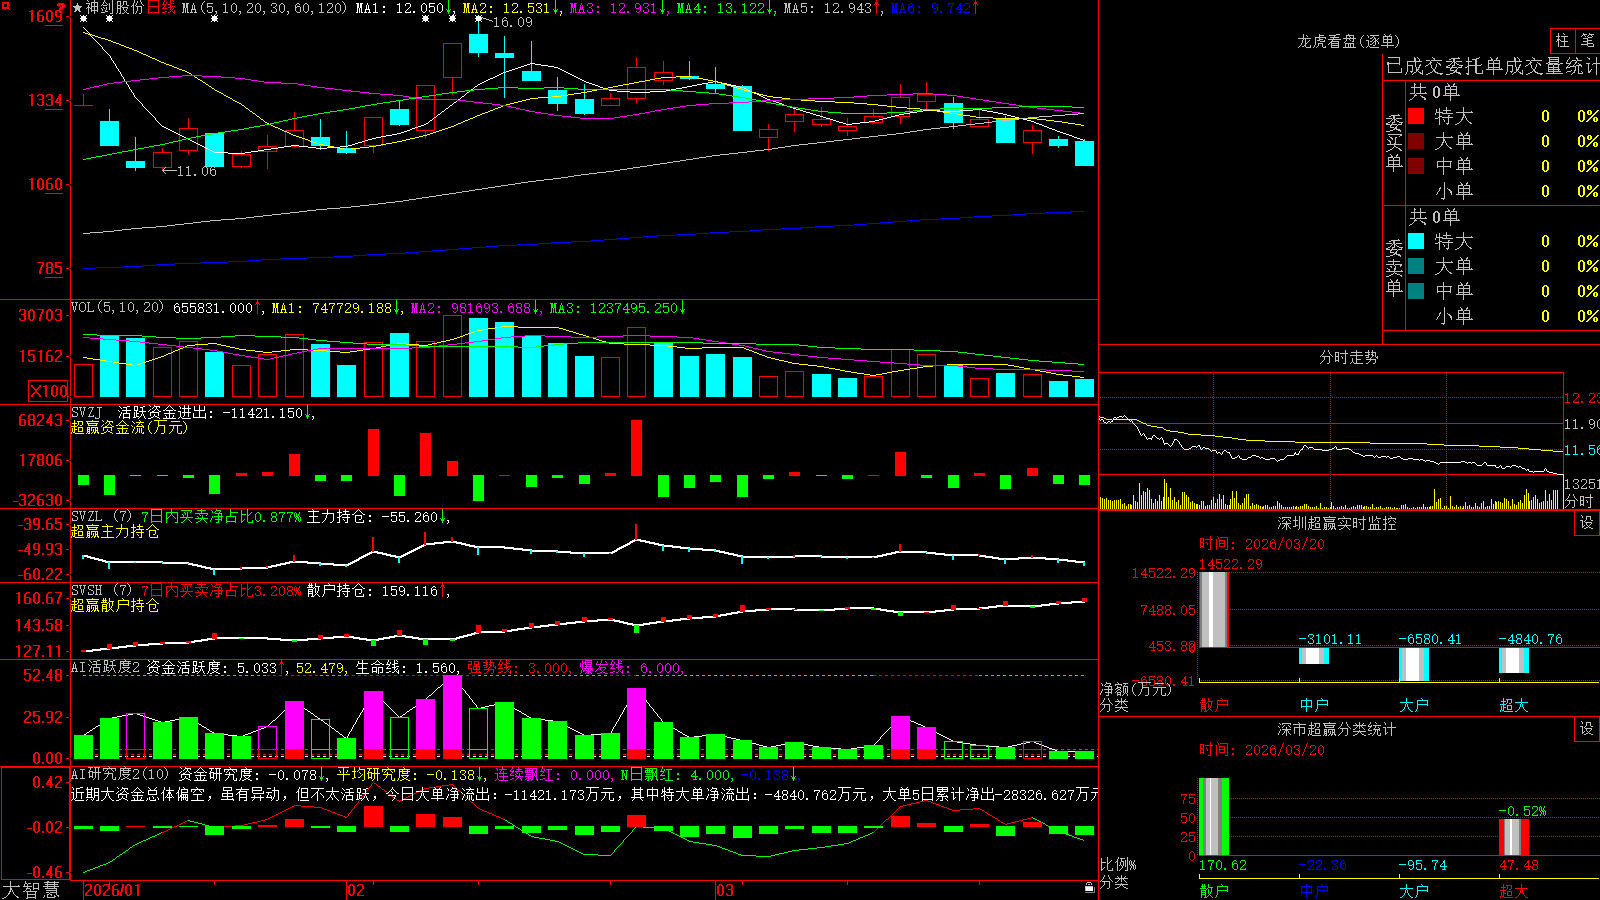
Task: Select the 龙虎看盘(逐单) panel title
Action: 1348,41
